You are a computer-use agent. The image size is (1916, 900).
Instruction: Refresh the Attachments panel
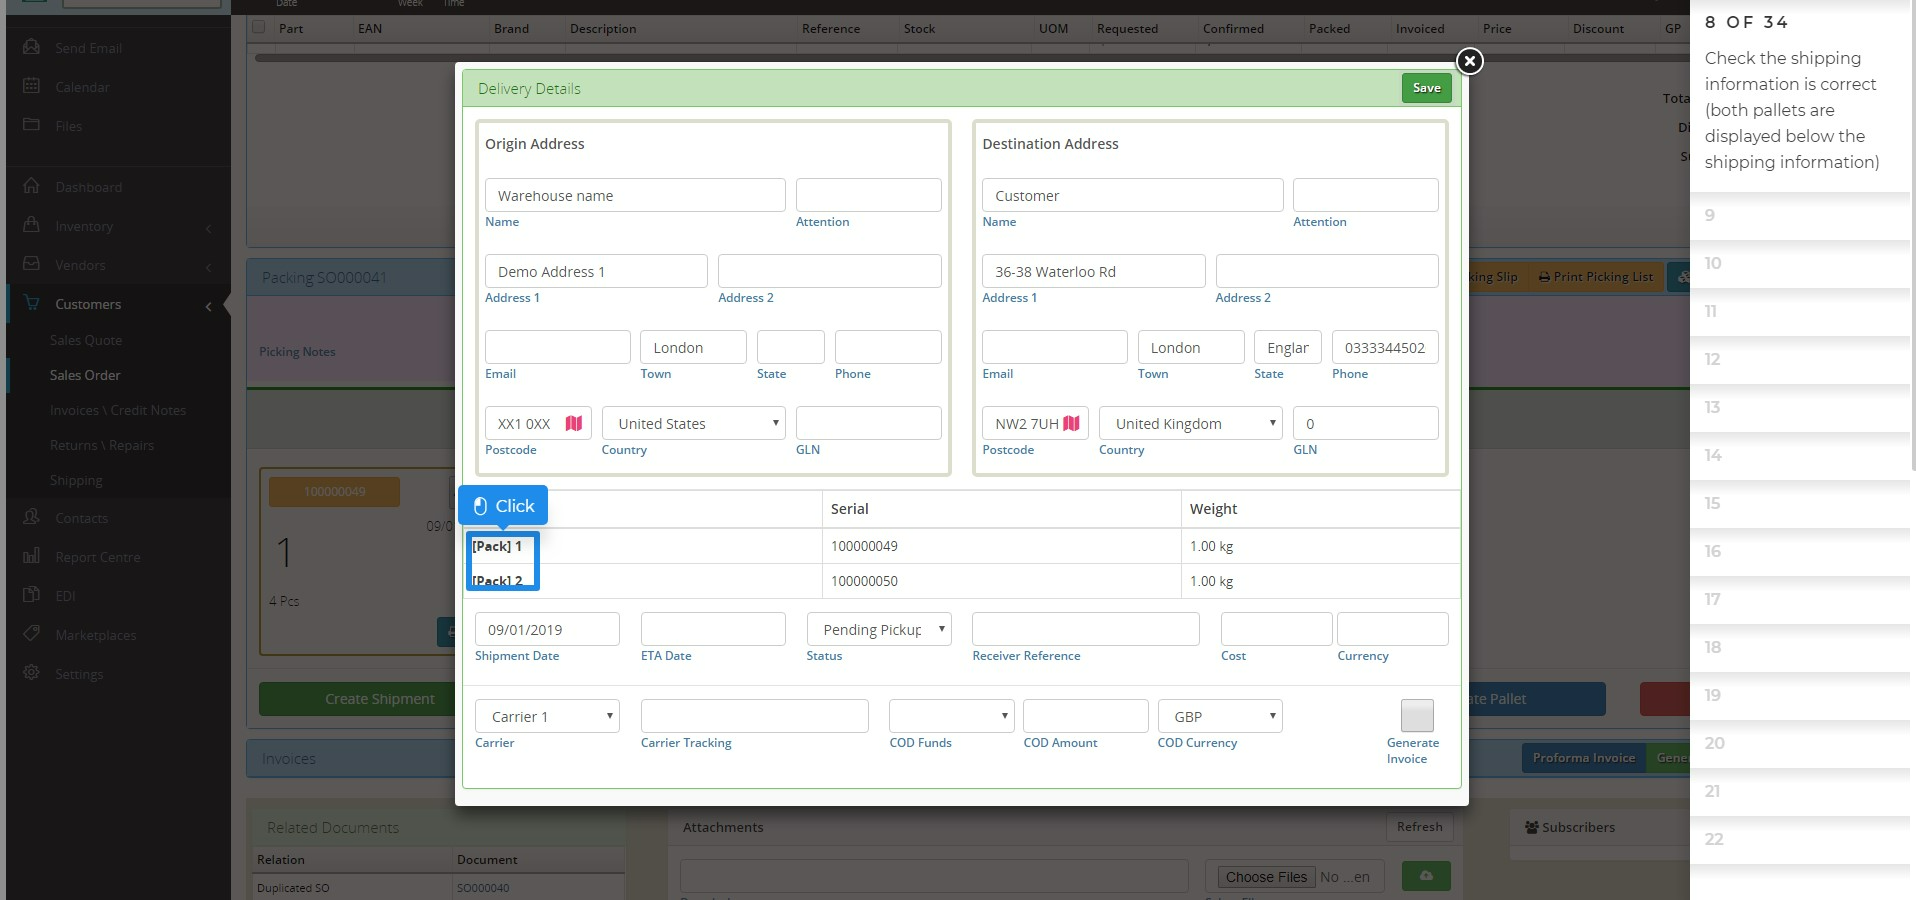pyautogui.click(x=1419, y=827)
